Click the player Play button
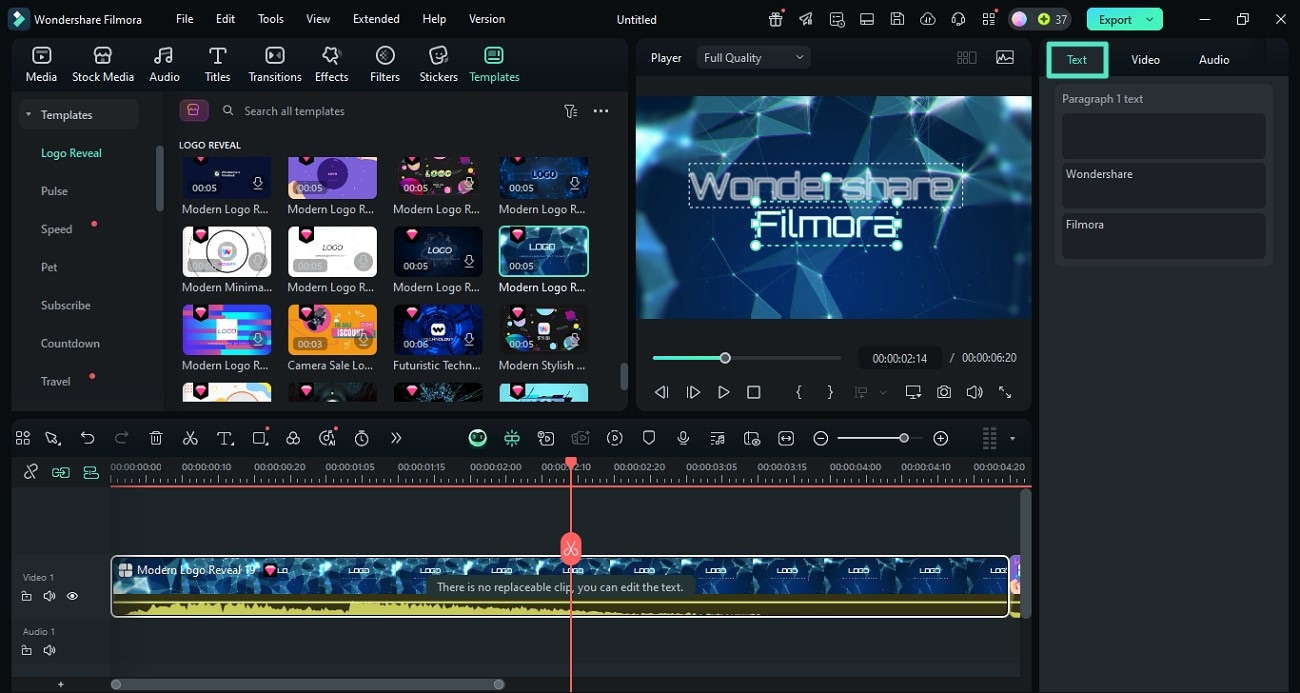Screen dimensions: 1300x693 pos(723,393)
